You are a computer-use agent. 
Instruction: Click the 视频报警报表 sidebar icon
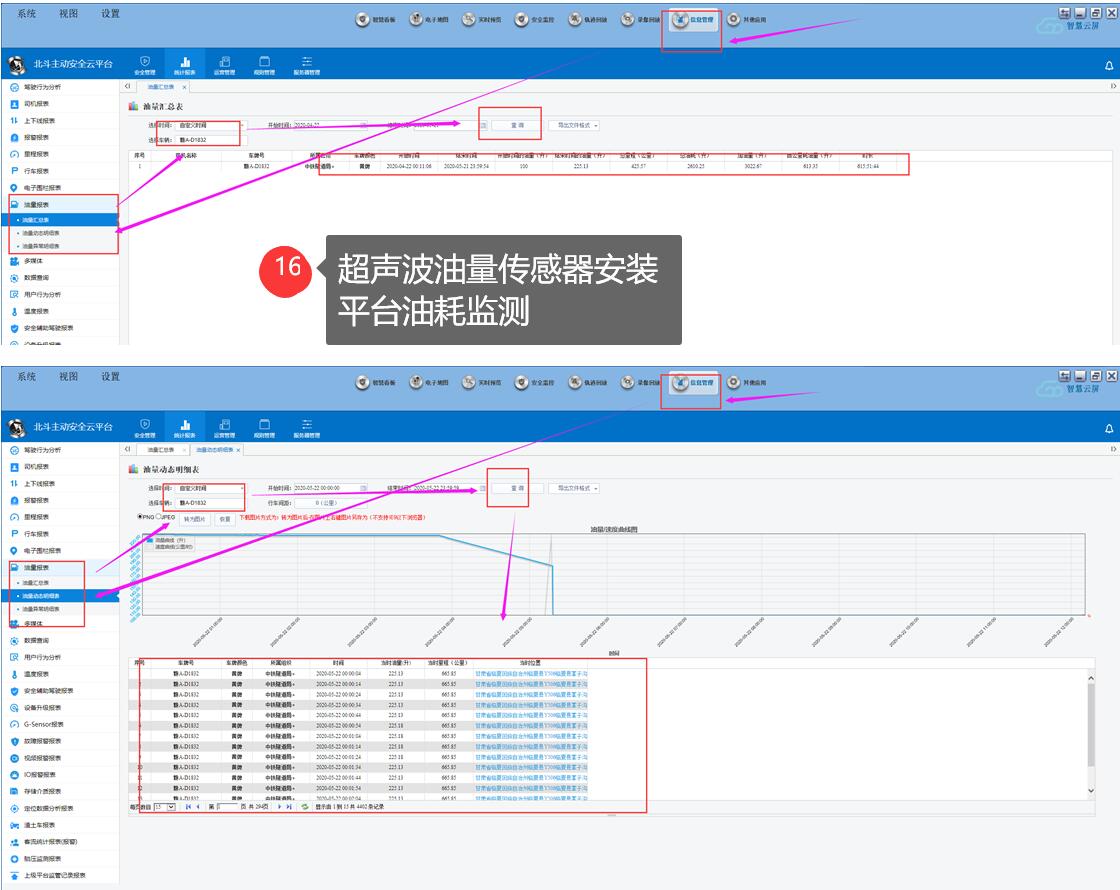(x=14, y=758)
